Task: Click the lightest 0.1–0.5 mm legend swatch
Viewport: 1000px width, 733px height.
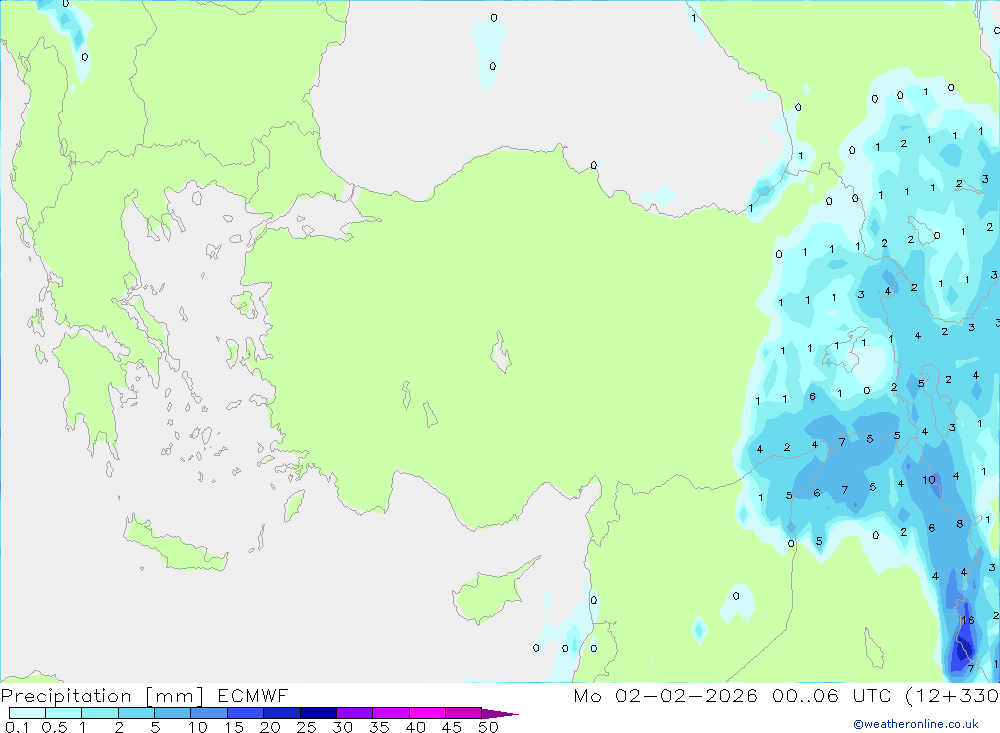Action: [27, 713]
